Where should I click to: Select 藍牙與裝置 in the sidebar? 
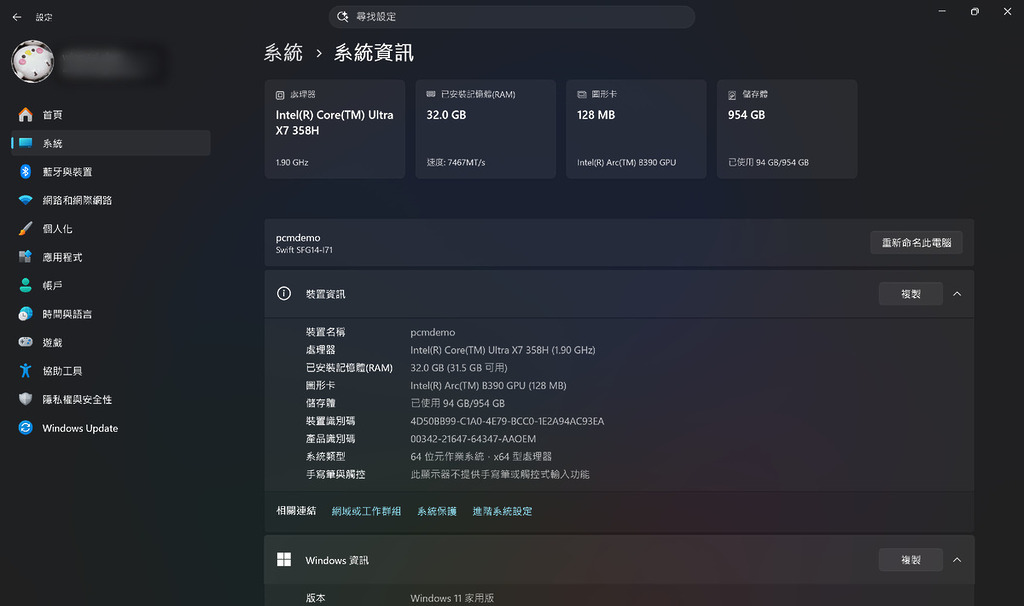coord(111,171)
